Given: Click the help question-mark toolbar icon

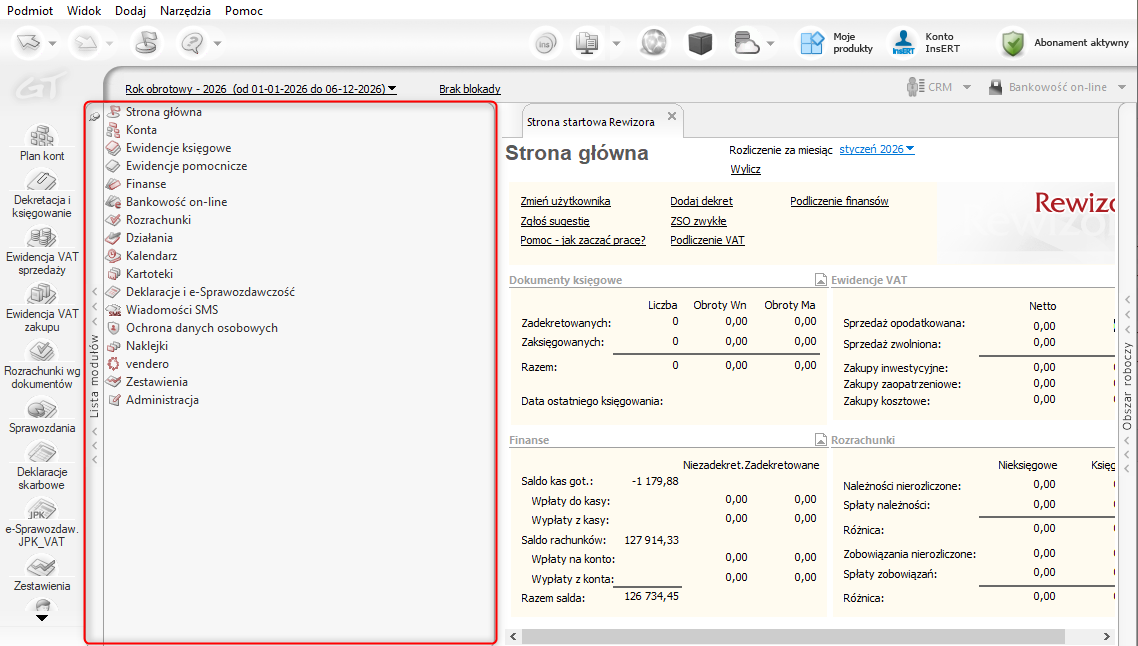Looking at the screenshot, I should 193,43.
